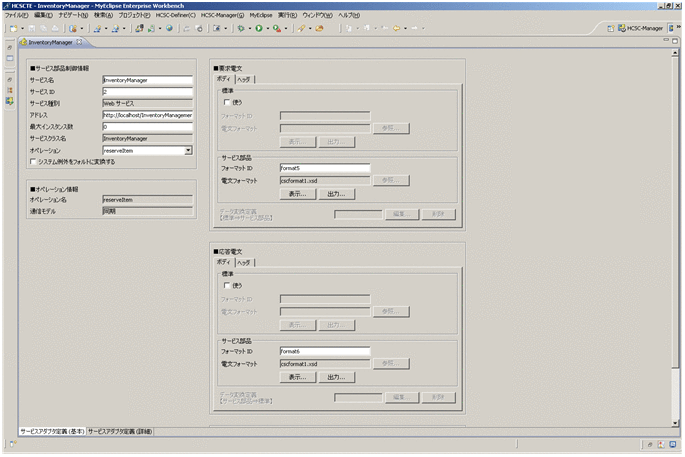
Task: Click the bottom icon in left sidebar
Action: [x=10, y=100]
